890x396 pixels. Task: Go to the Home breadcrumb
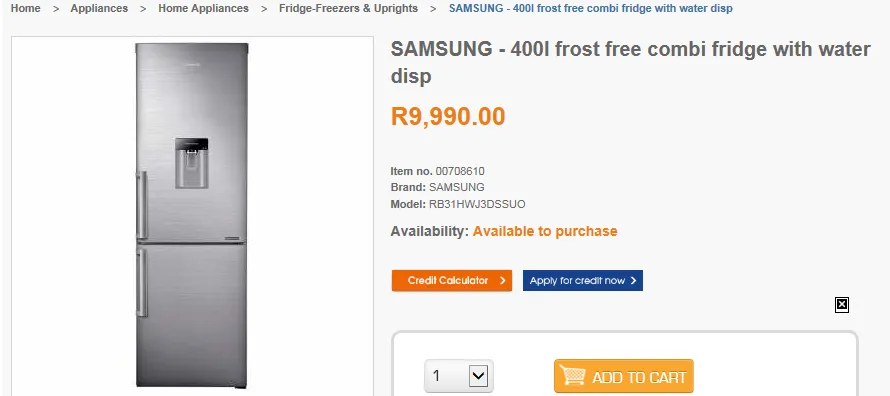26,9
